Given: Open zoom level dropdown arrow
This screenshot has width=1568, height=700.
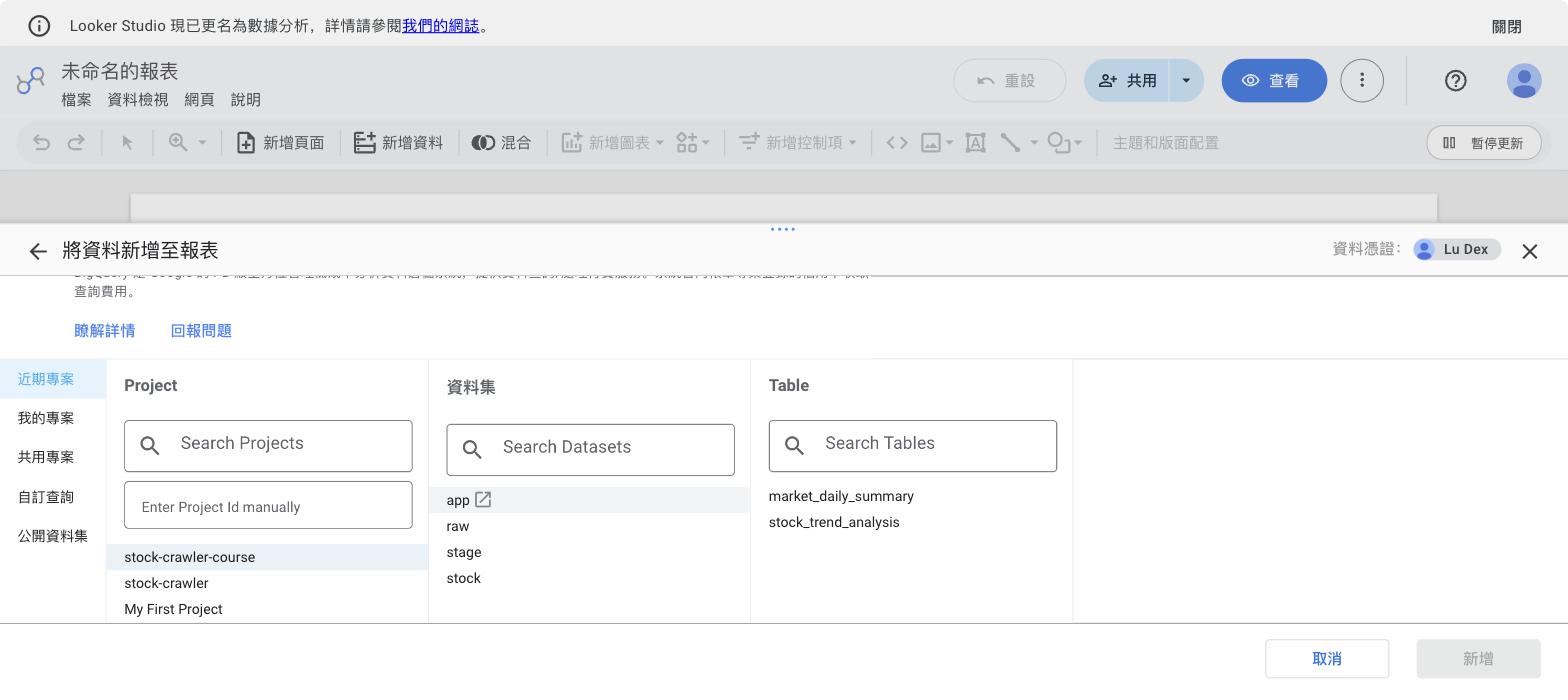Looking at the screenshot, I should point(202,143).
